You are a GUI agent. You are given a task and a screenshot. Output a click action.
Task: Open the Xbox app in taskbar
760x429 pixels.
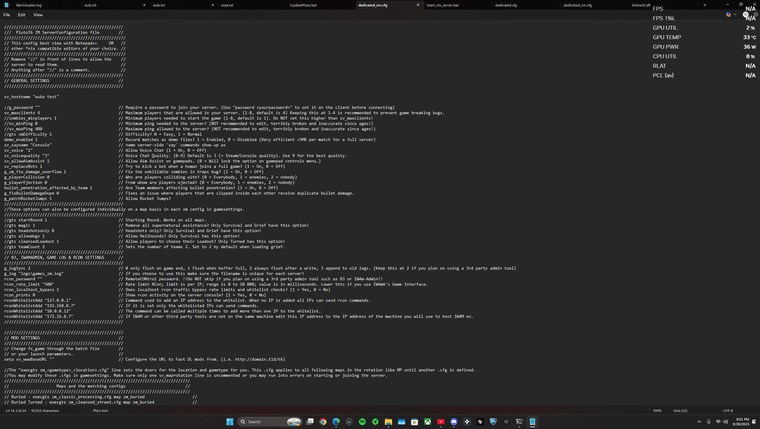(x=427, y=422)
